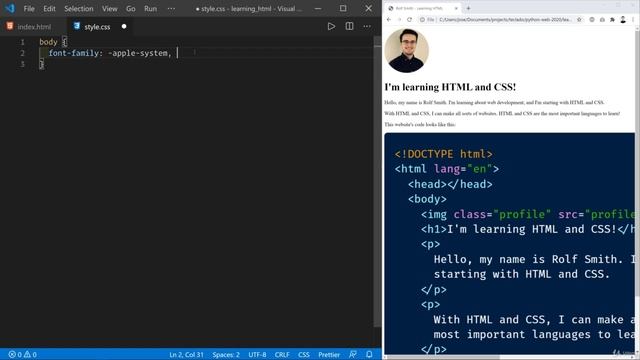Click the browser page vertical scrollbar
Screen dimensions: 640x360
[637, 163]
